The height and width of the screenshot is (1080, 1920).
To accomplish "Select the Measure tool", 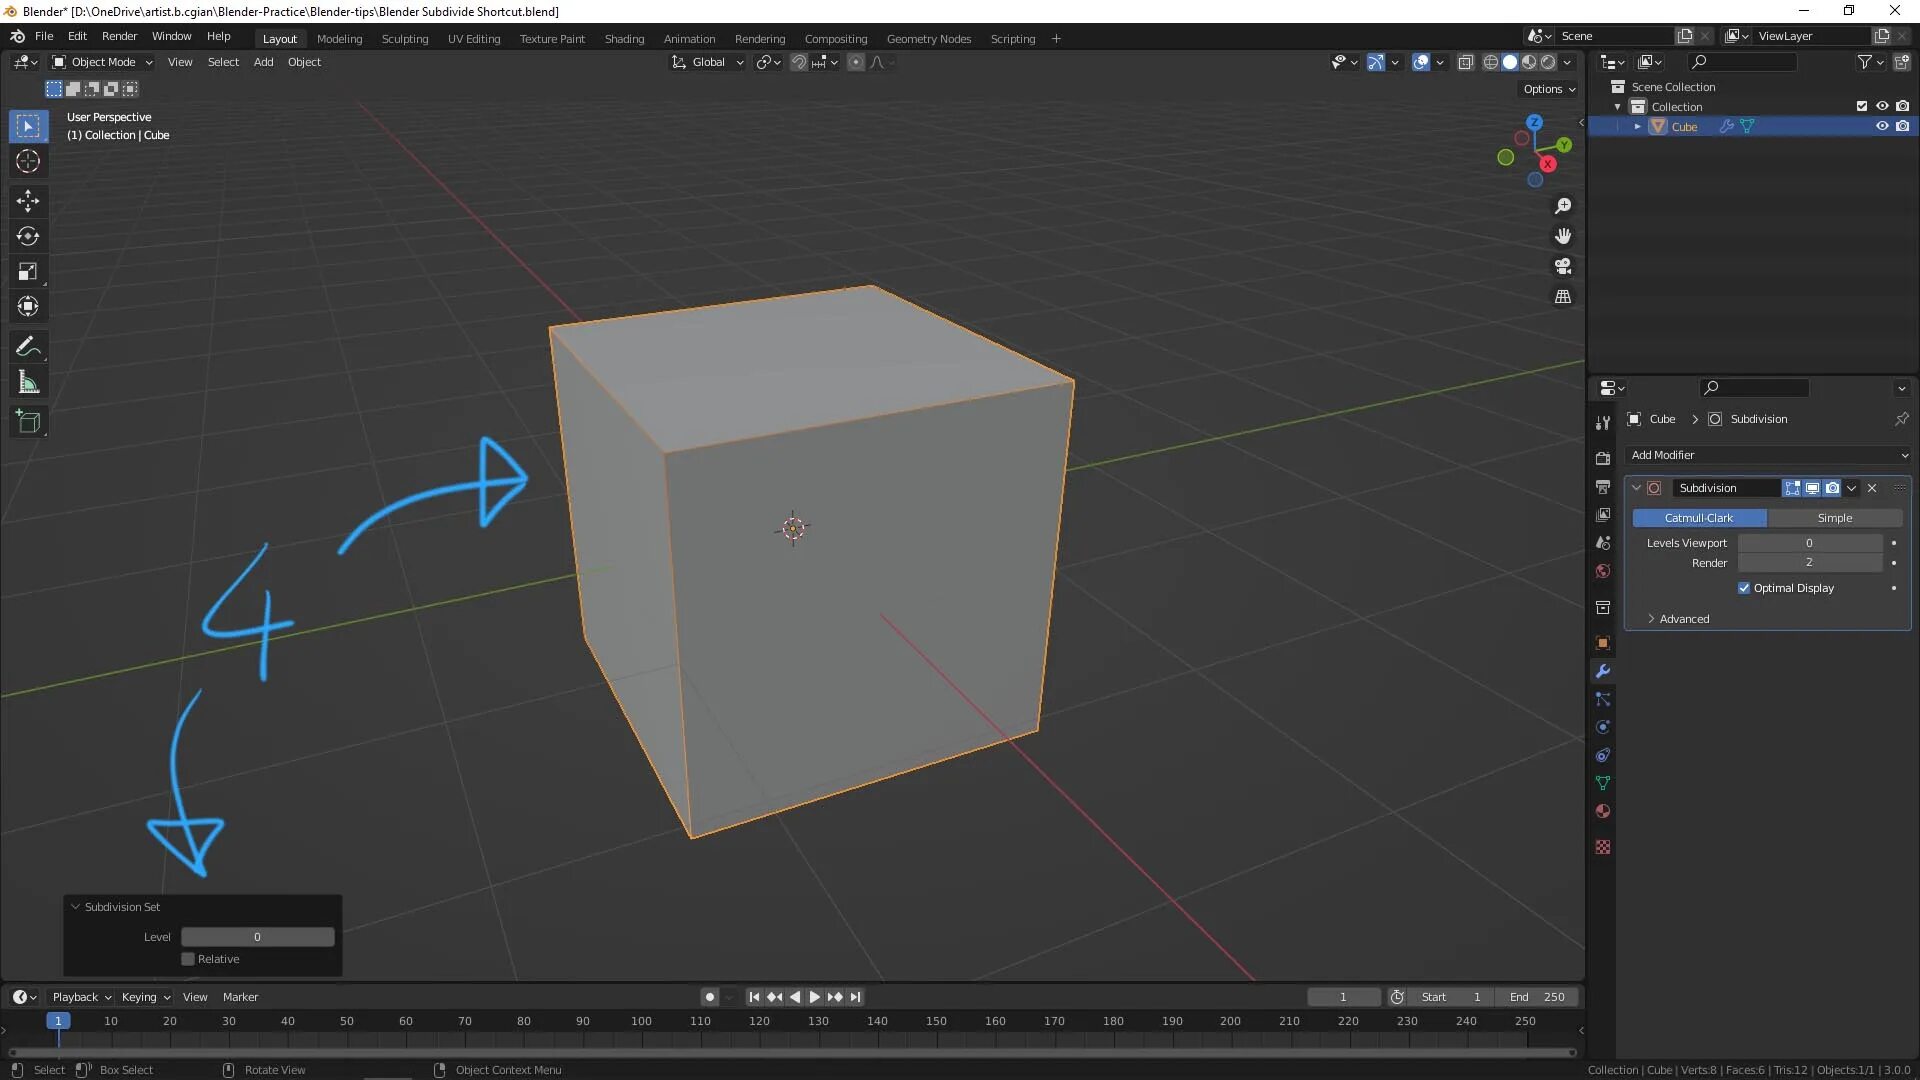I will [x=28, y=383].
